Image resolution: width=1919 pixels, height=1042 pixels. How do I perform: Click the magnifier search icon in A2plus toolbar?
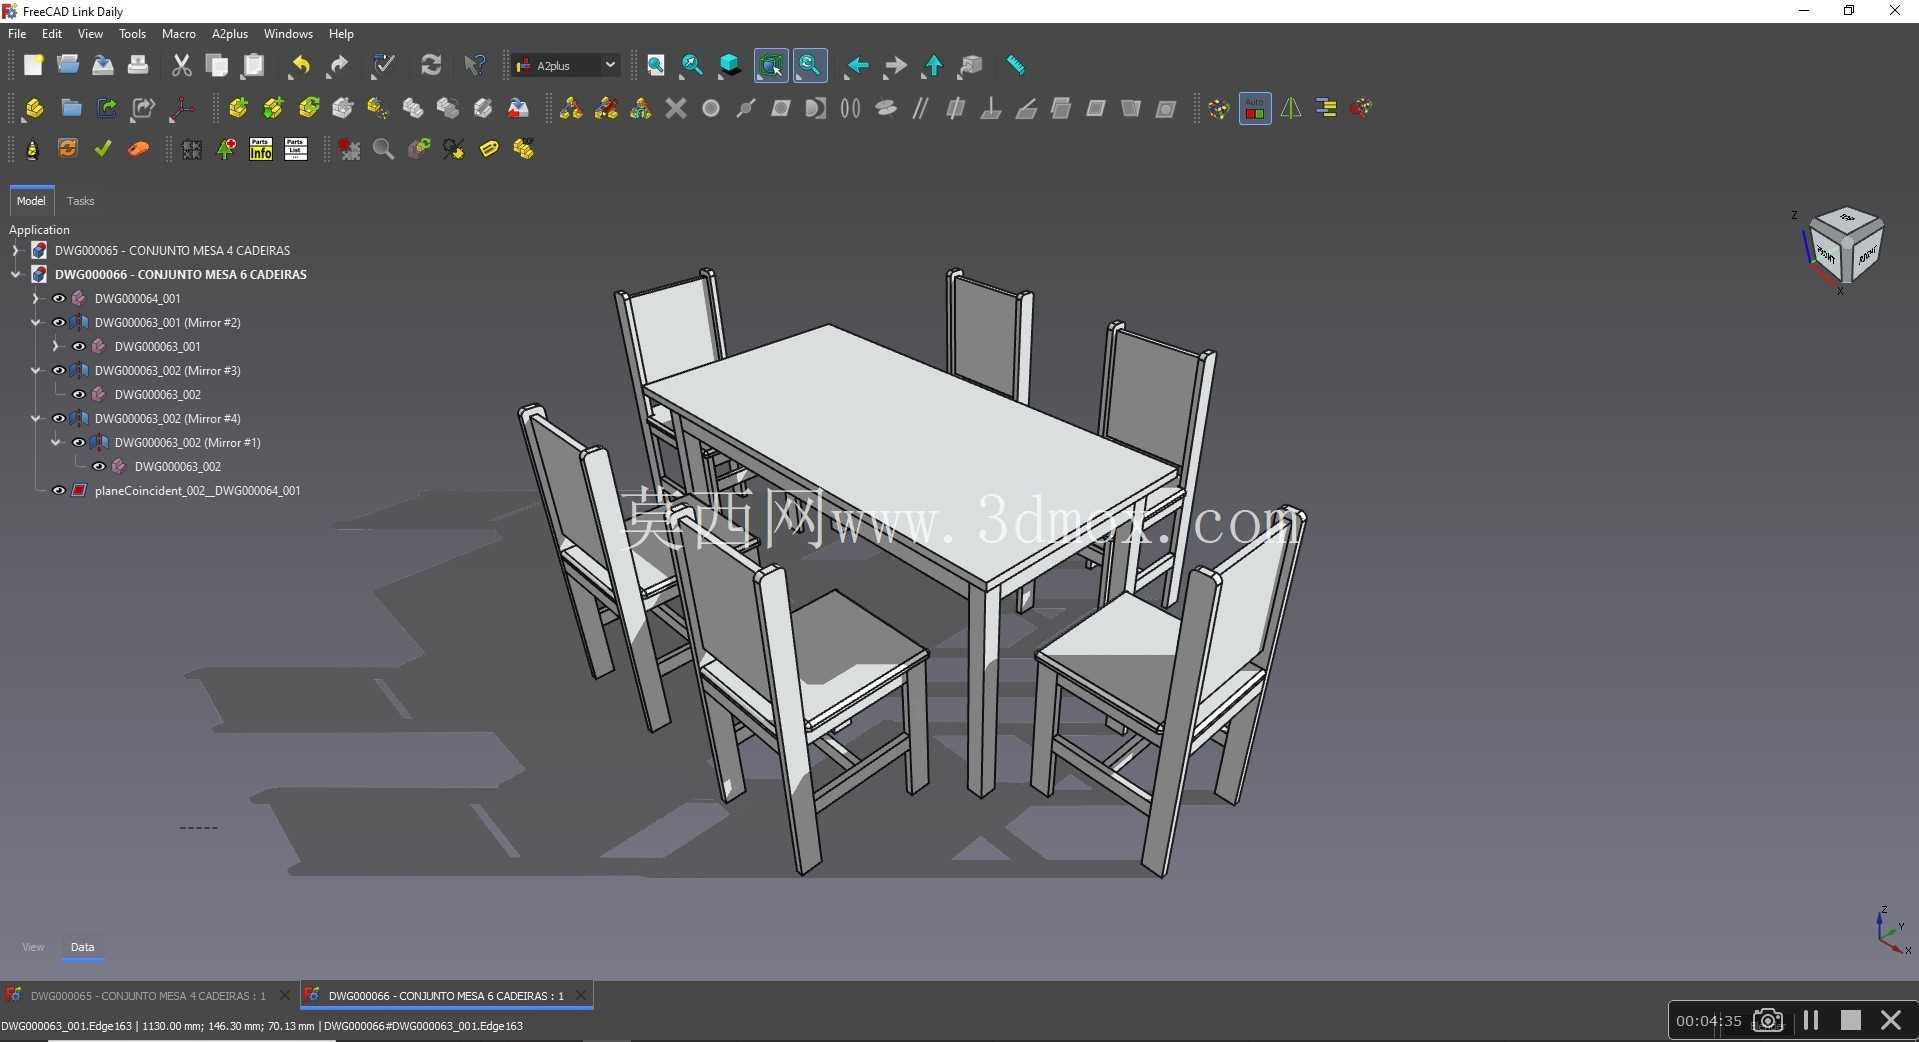(x=383, y=149)
